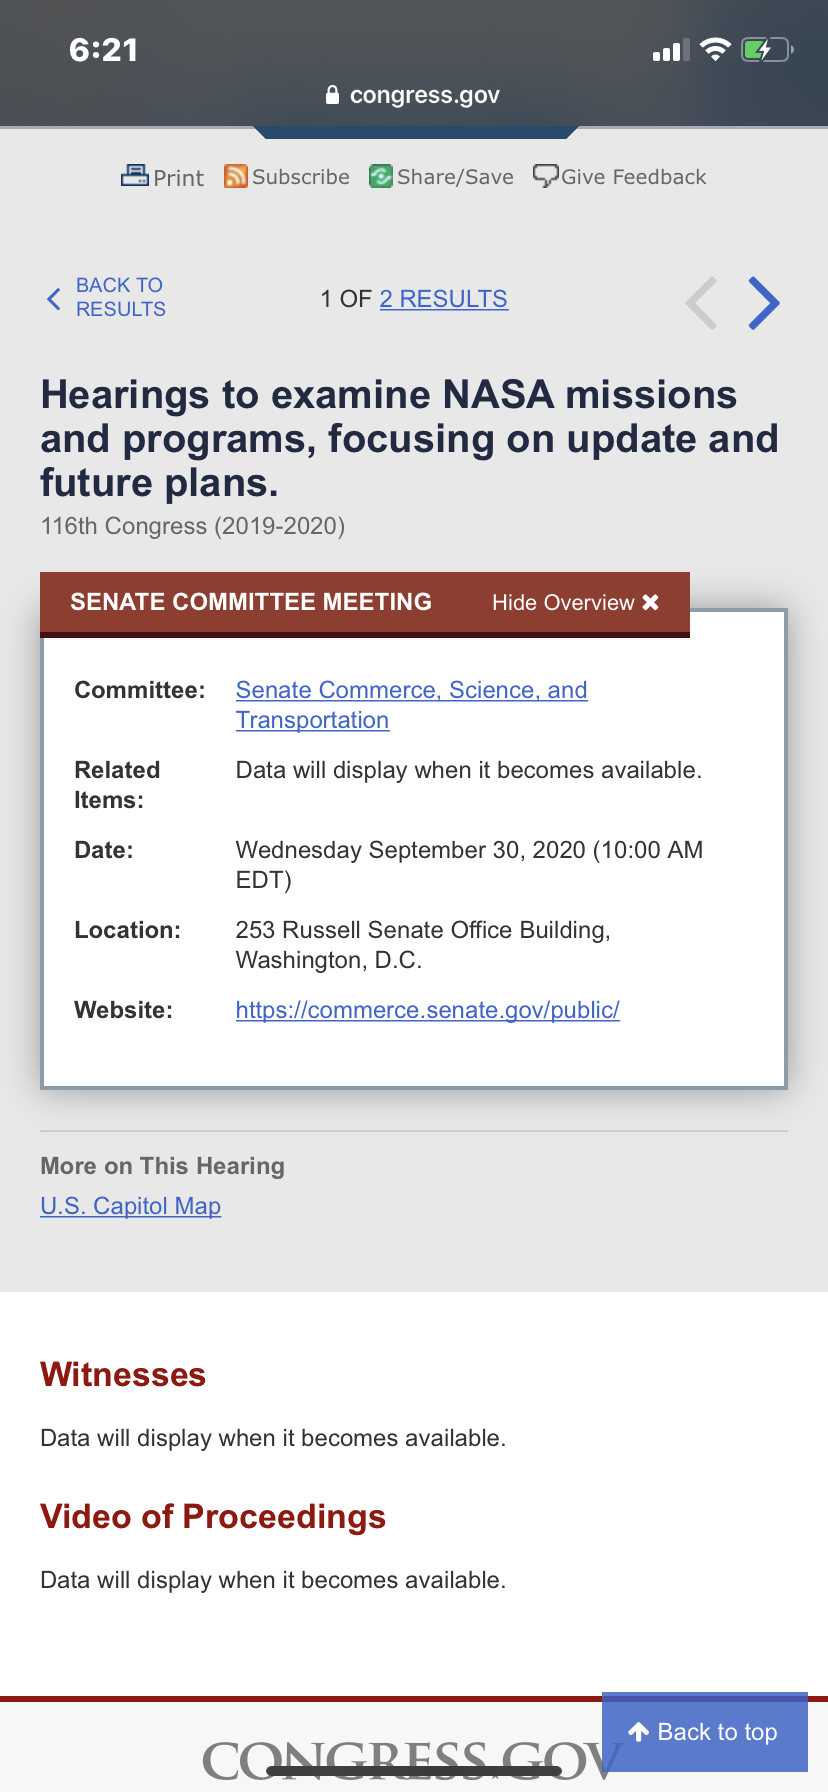Open the U.S. Capitol Map link
Screen dimensions: 828x1792
click(x=131, y=1206)
